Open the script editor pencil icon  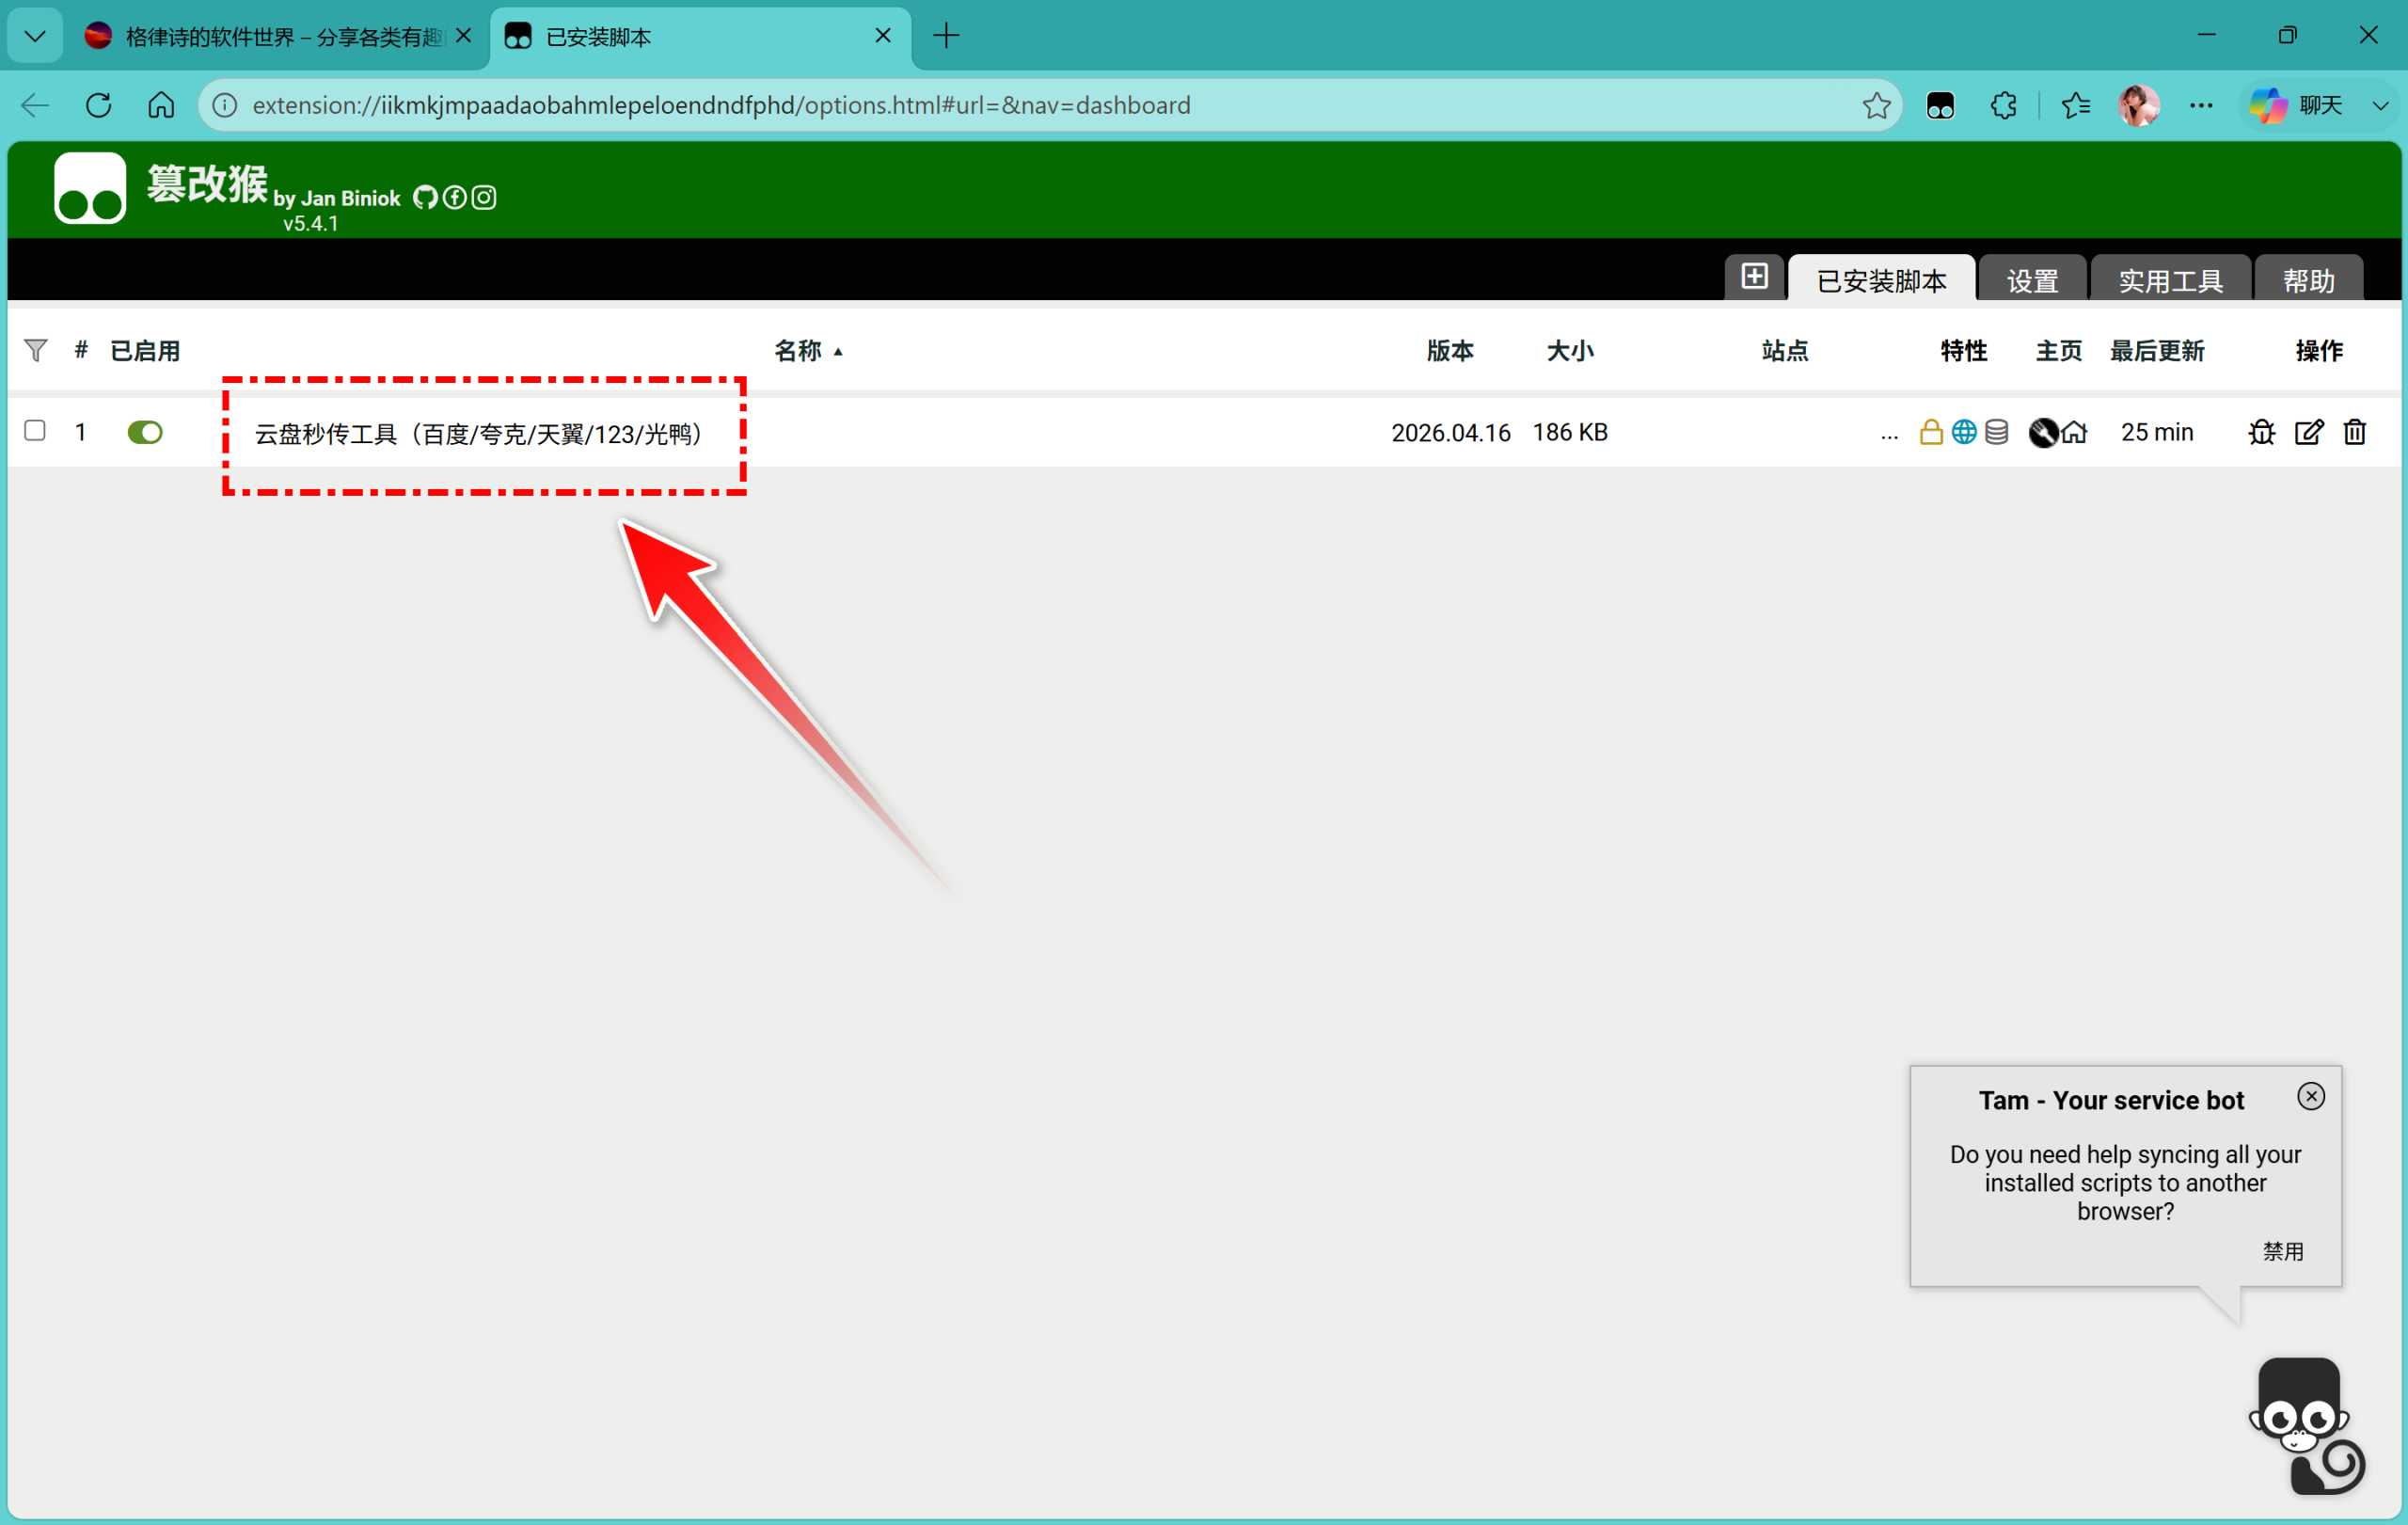(2308, 432)
